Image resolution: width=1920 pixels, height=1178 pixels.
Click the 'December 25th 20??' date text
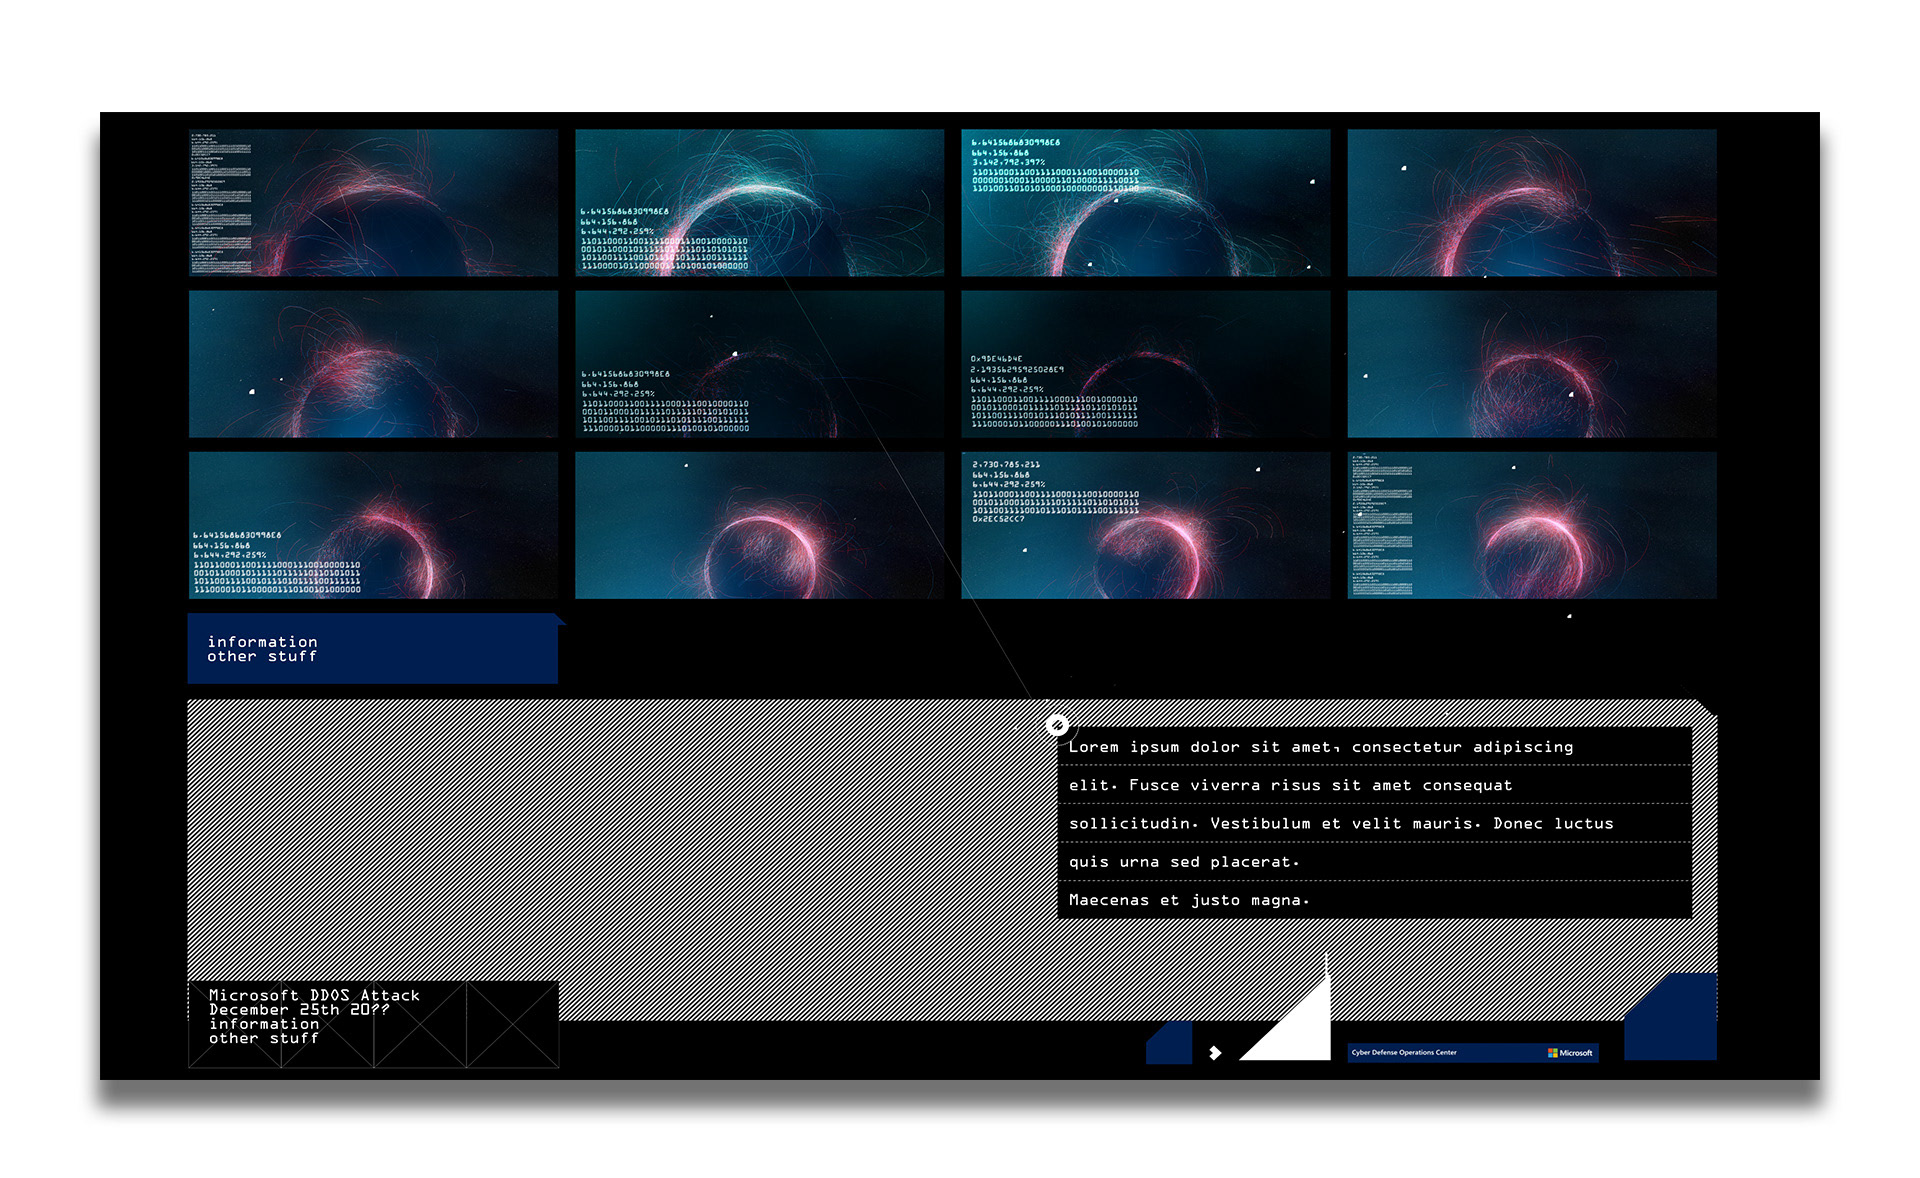pyautogui.click(x=299, y=1009)
